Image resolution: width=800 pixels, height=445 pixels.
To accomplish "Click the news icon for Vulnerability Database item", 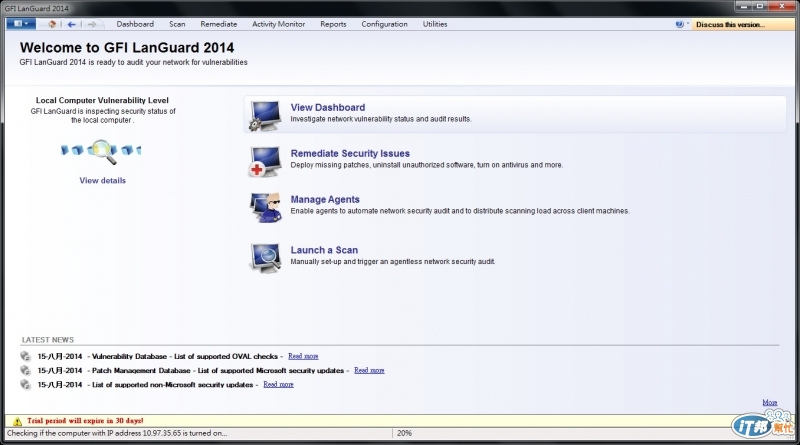I will click(26, 356).
